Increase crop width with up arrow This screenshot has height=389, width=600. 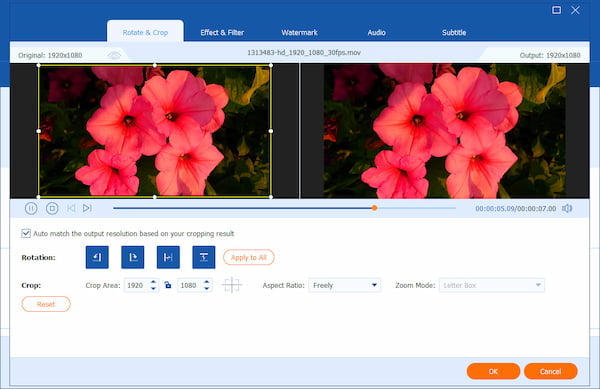(153, 282)
